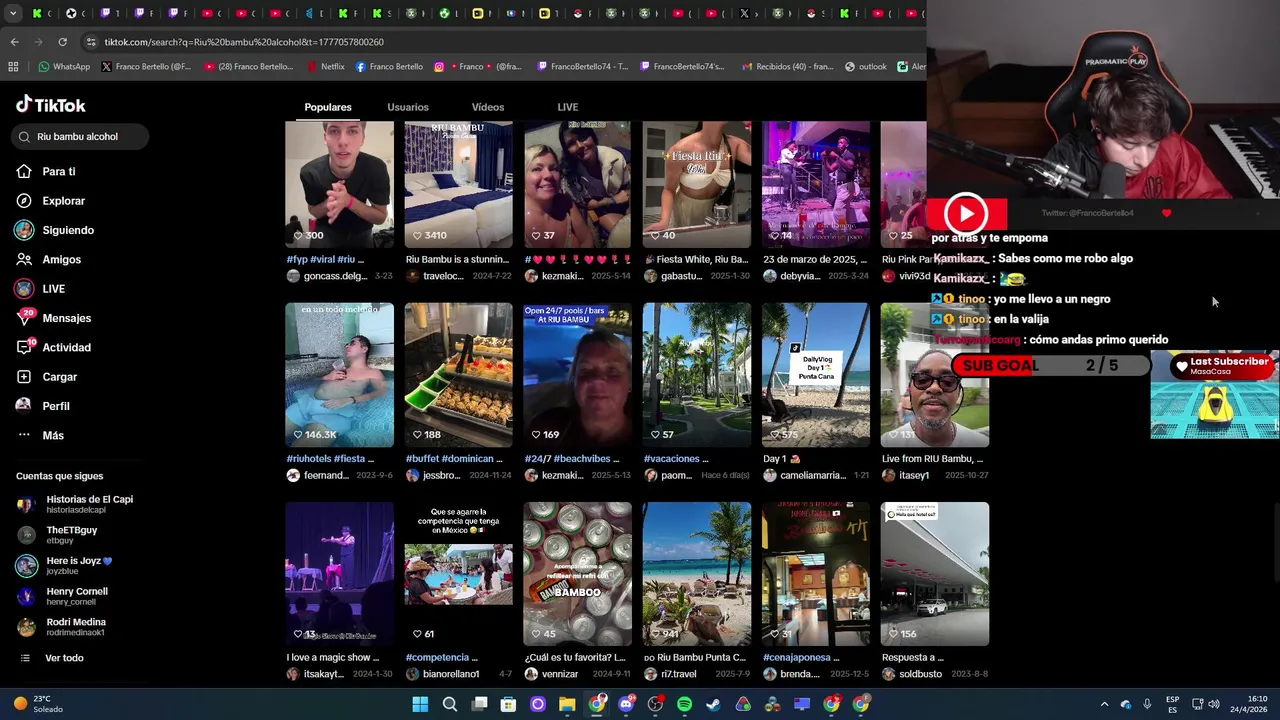Show hidden system tray icons
The height and width of the screenshot is (720, 1280).
click(1104, 704)
